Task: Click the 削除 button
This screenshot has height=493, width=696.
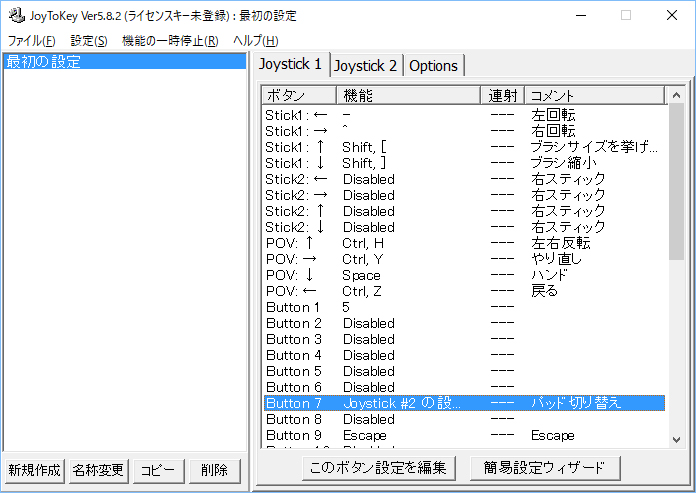Action: [x=215, y=470]
